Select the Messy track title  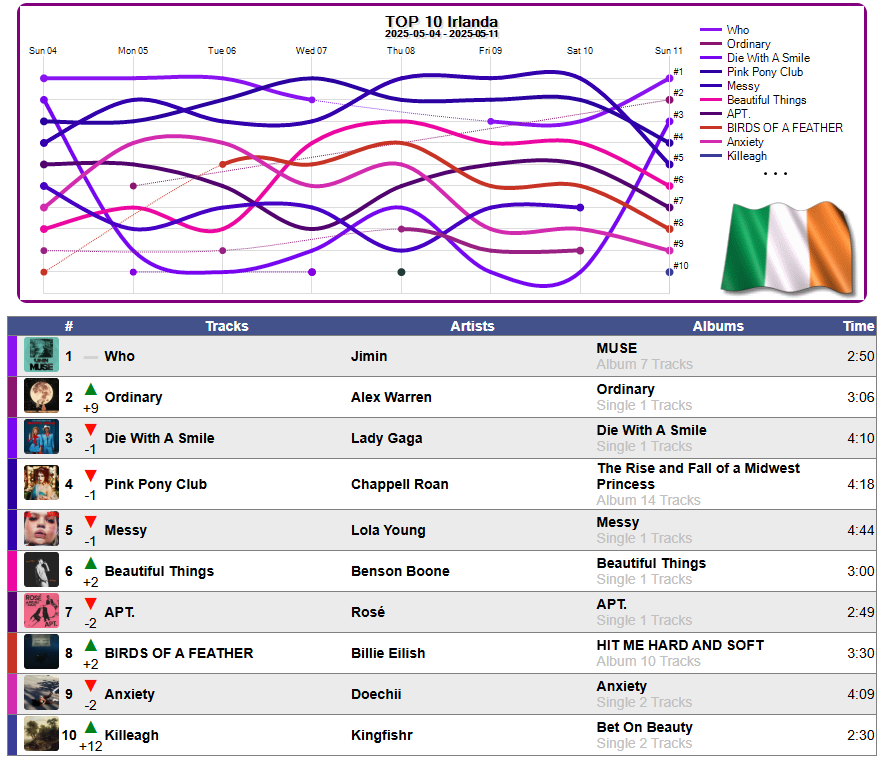coord(126,530)
